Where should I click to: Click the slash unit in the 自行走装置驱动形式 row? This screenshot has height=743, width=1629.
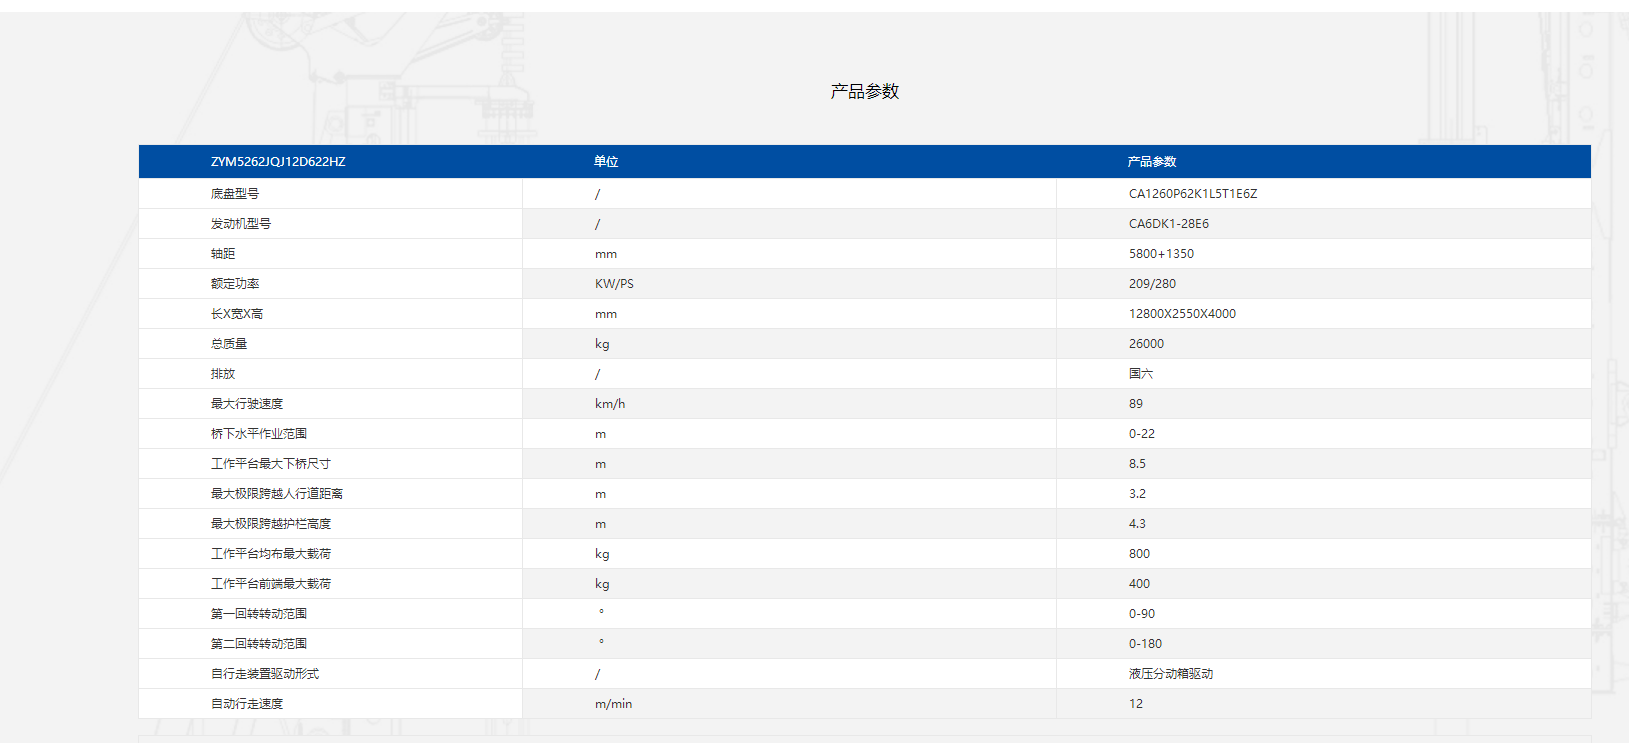(x=598, y=674)
